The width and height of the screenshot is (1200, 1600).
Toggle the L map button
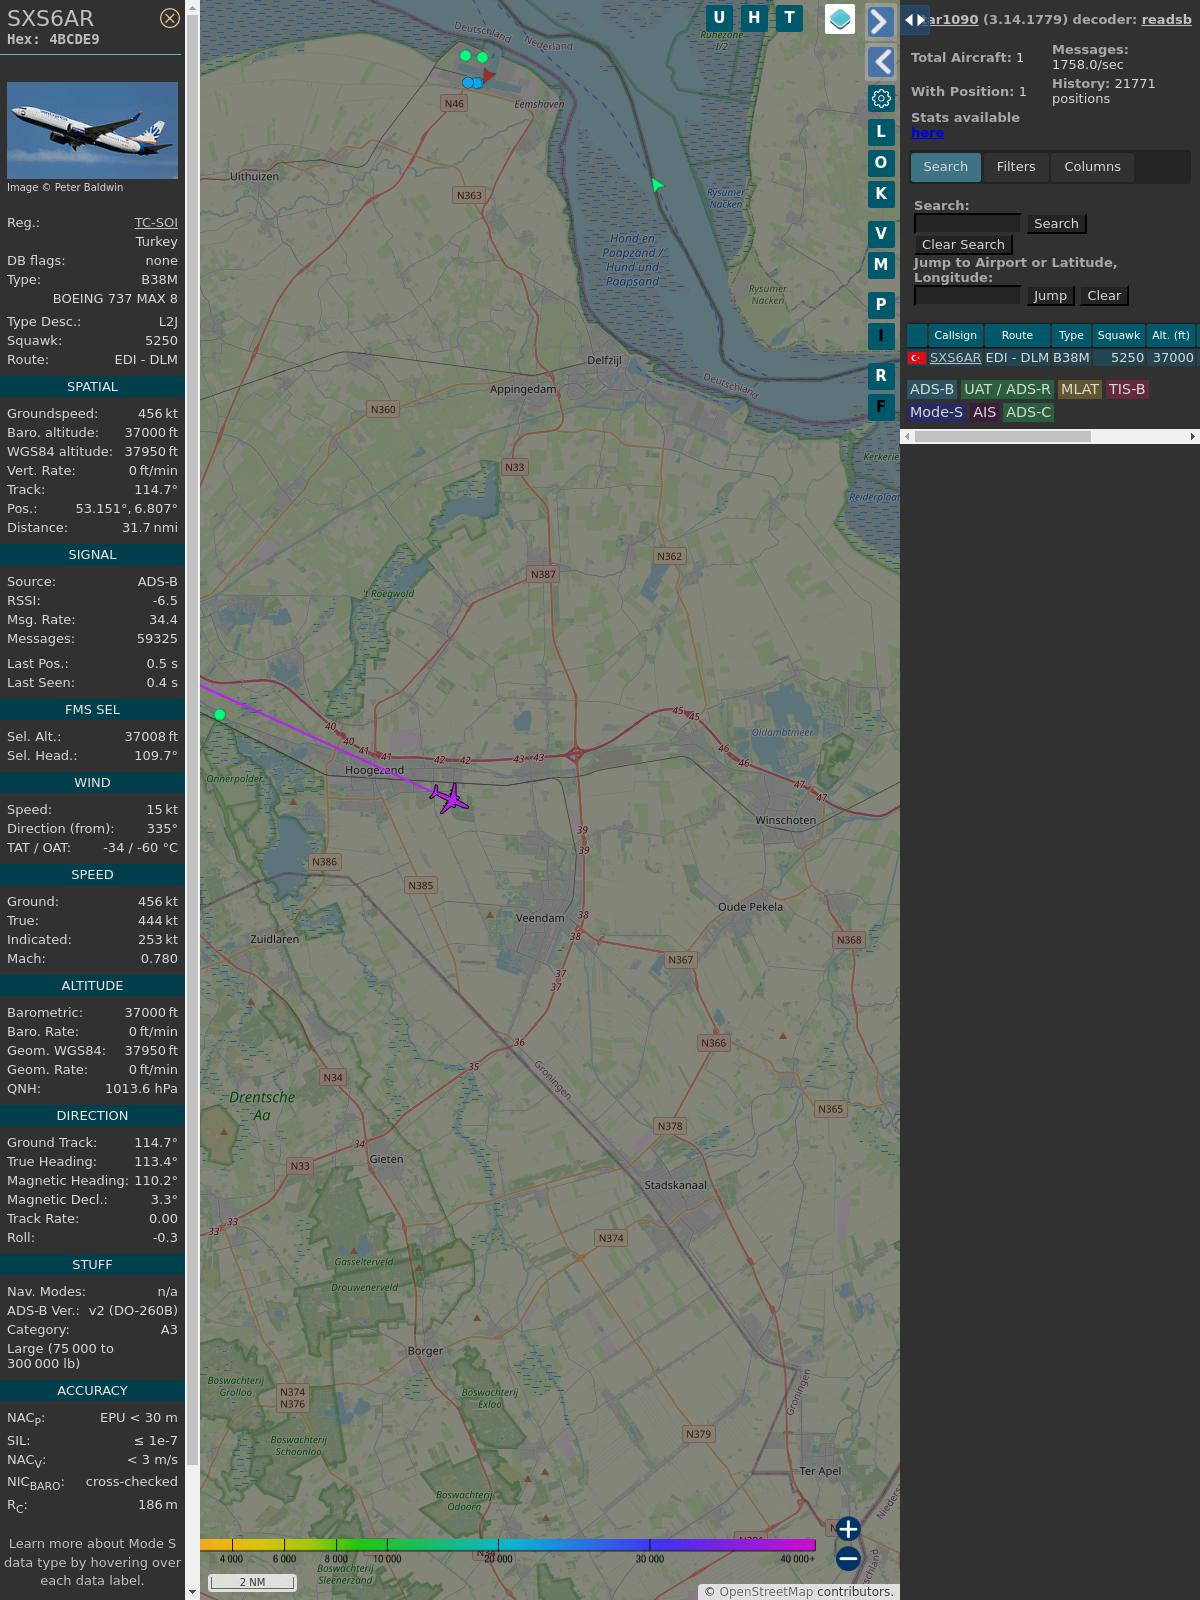[881, 132]
